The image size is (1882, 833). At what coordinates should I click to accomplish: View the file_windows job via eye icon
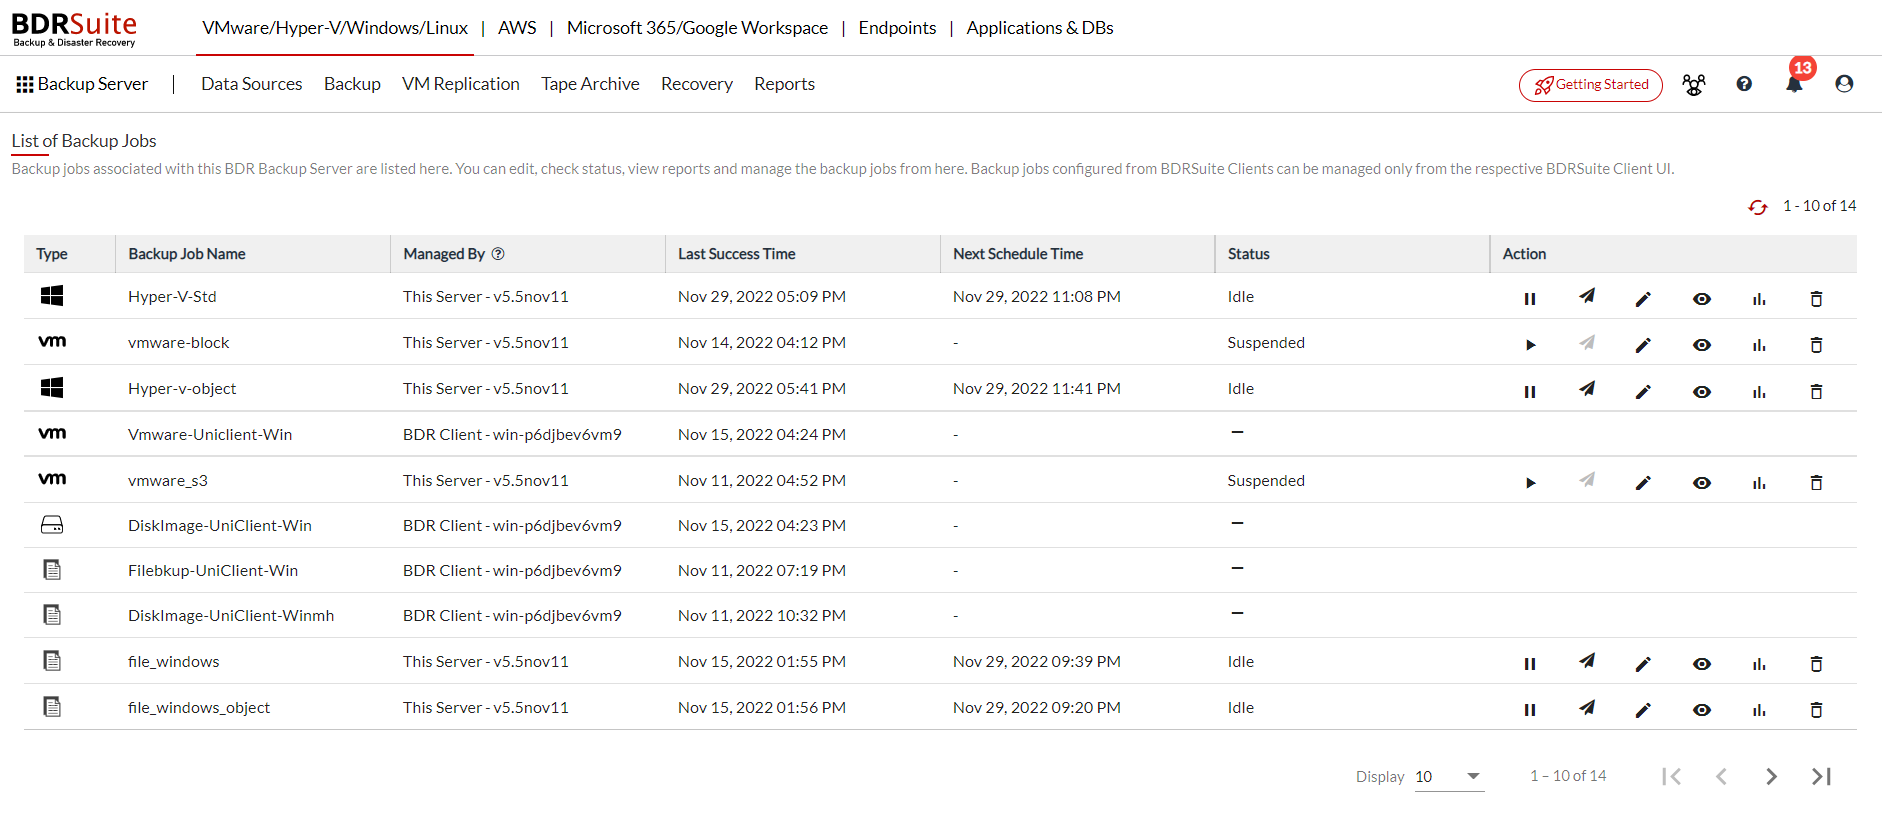point(1701,664)
